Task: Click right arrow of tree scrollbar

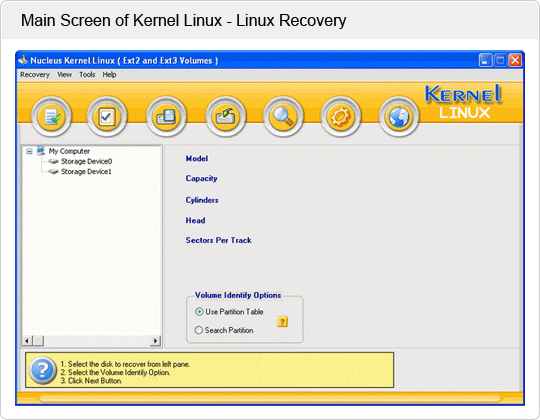Action: 156,341
